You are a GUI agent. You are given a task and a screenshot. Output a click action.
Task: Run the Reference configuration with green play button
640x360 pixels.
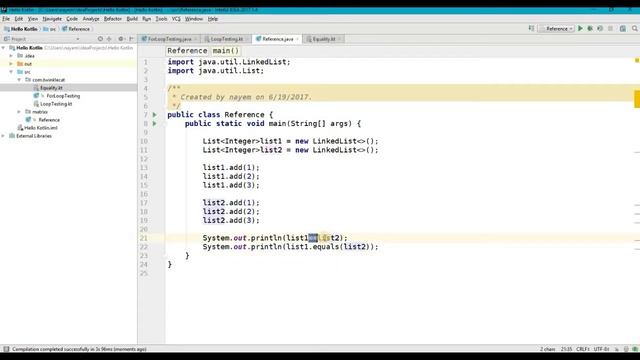580,29
